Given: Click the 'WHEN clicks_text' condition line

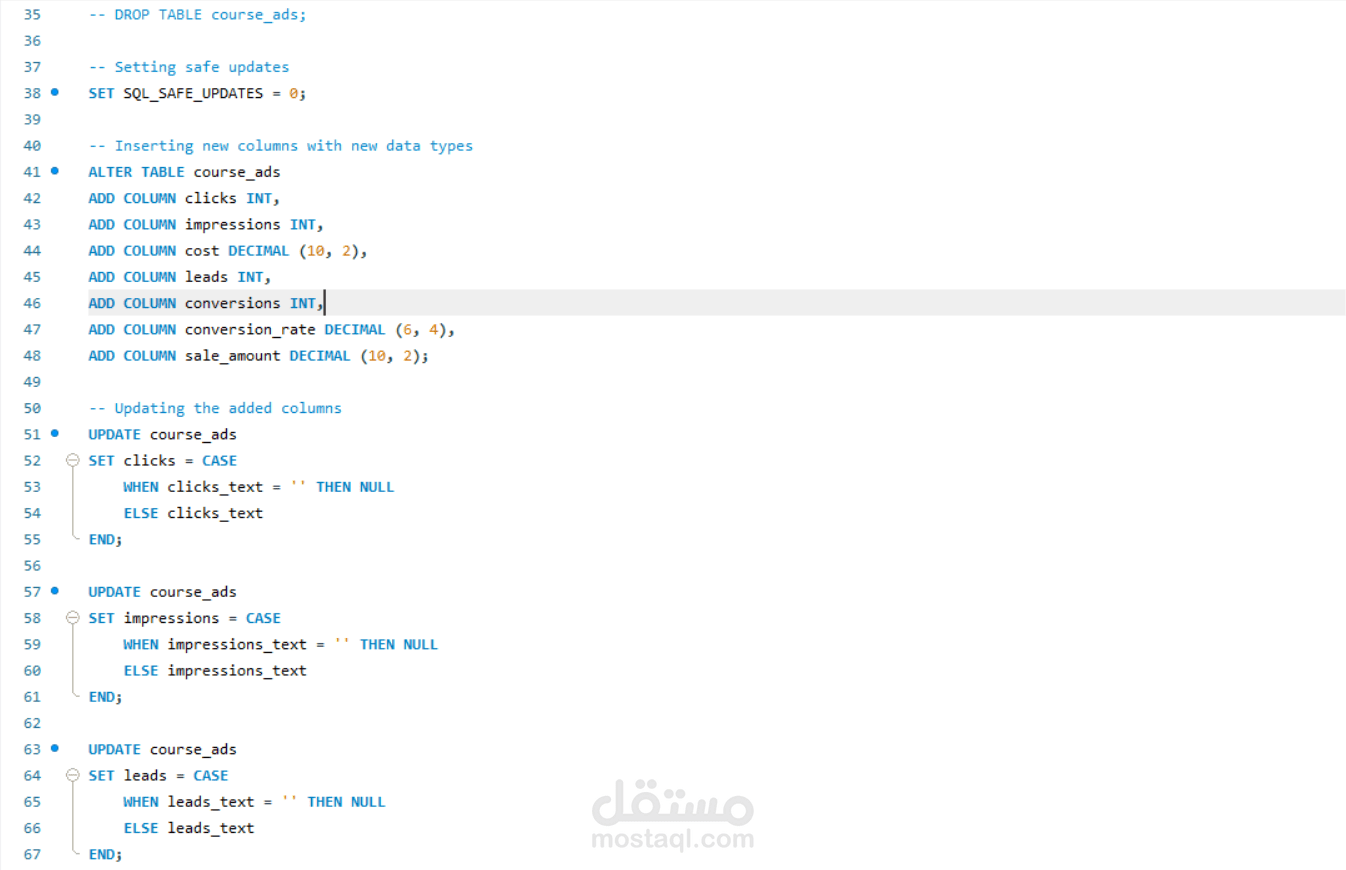Looking at the screenshot, I should (259, 487).
